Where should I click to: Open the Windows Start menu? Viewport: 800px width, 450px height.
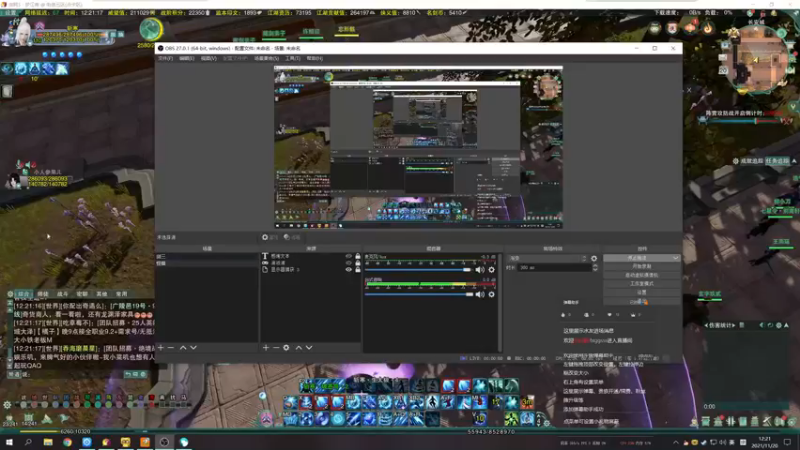point(9,442)
